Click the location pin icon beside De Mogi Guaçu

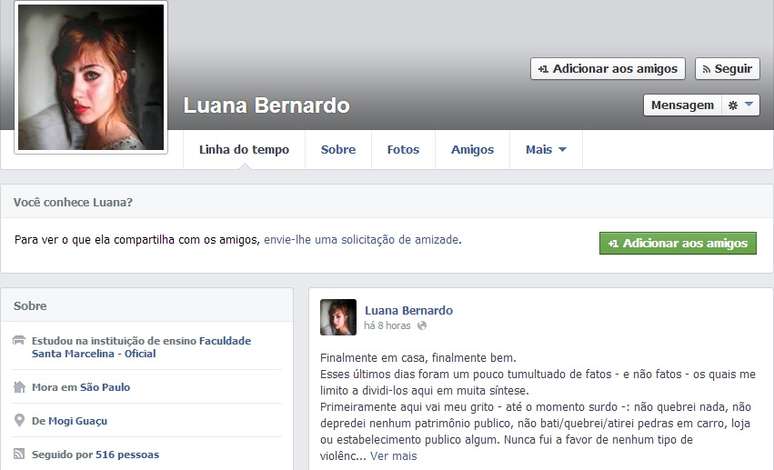19,420
